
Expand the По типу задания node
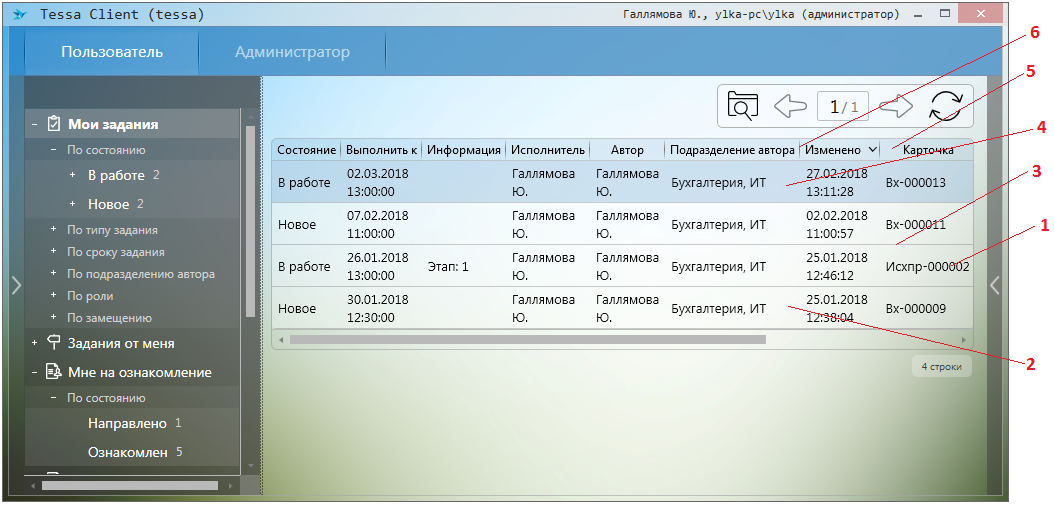(x=53, y=230)
